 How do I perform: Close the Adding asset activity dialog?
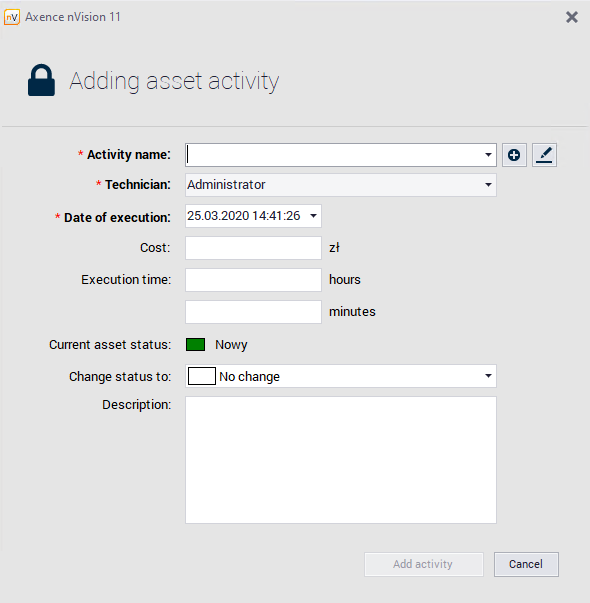tap(572, 17)
